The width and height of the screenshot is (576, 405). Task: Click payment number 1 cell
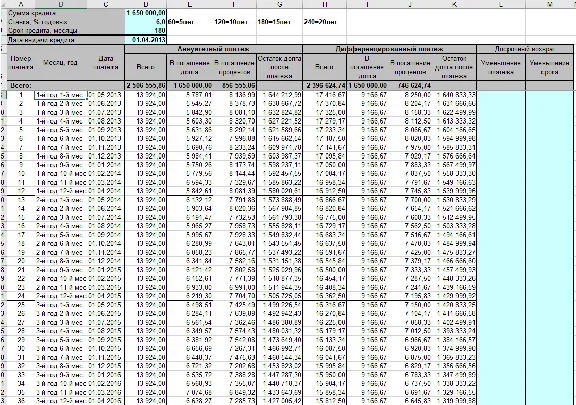pyautogui.click(x=21, y=95)
